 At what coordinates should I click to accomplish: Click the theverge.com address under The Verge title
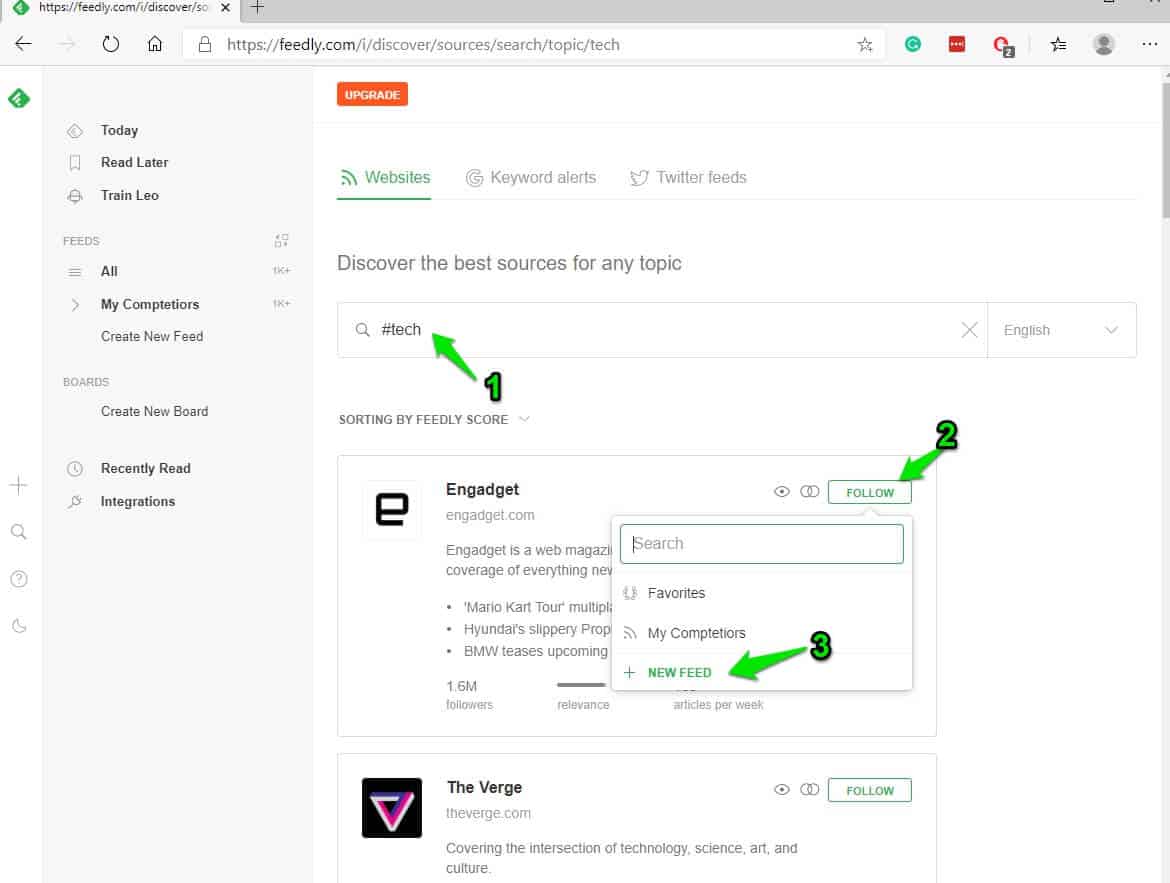[x=488, y=813]
